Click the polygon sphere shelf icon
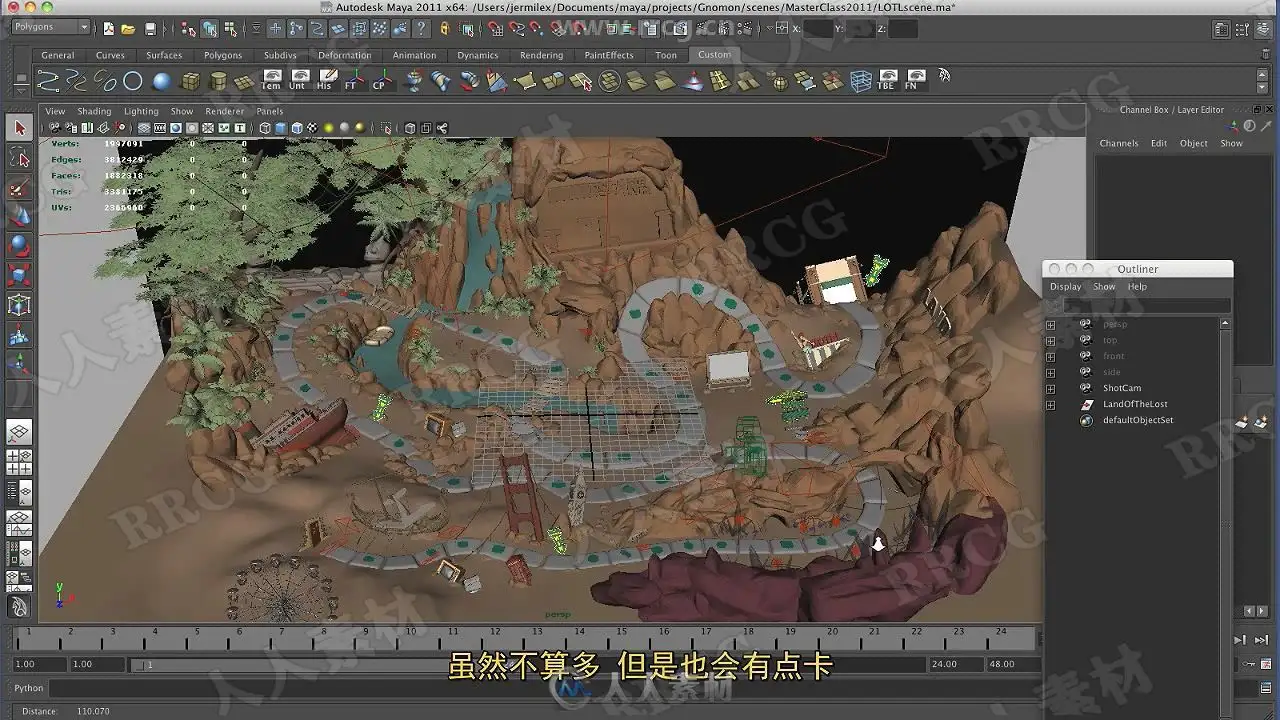 (x=162, y=81)
